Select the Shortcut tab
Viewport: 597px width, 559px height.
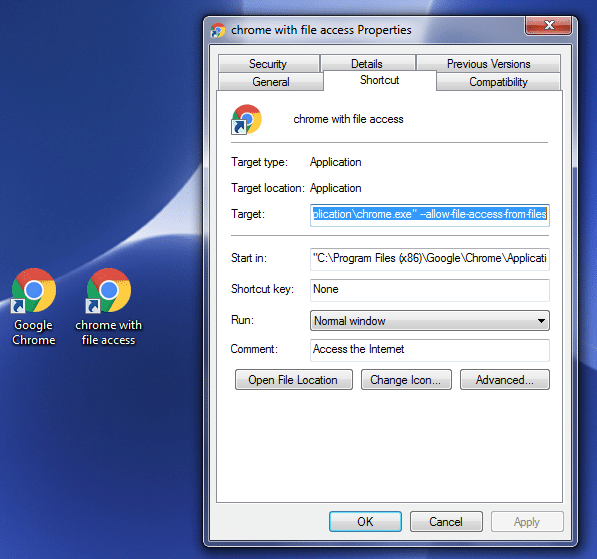[380, 80]
